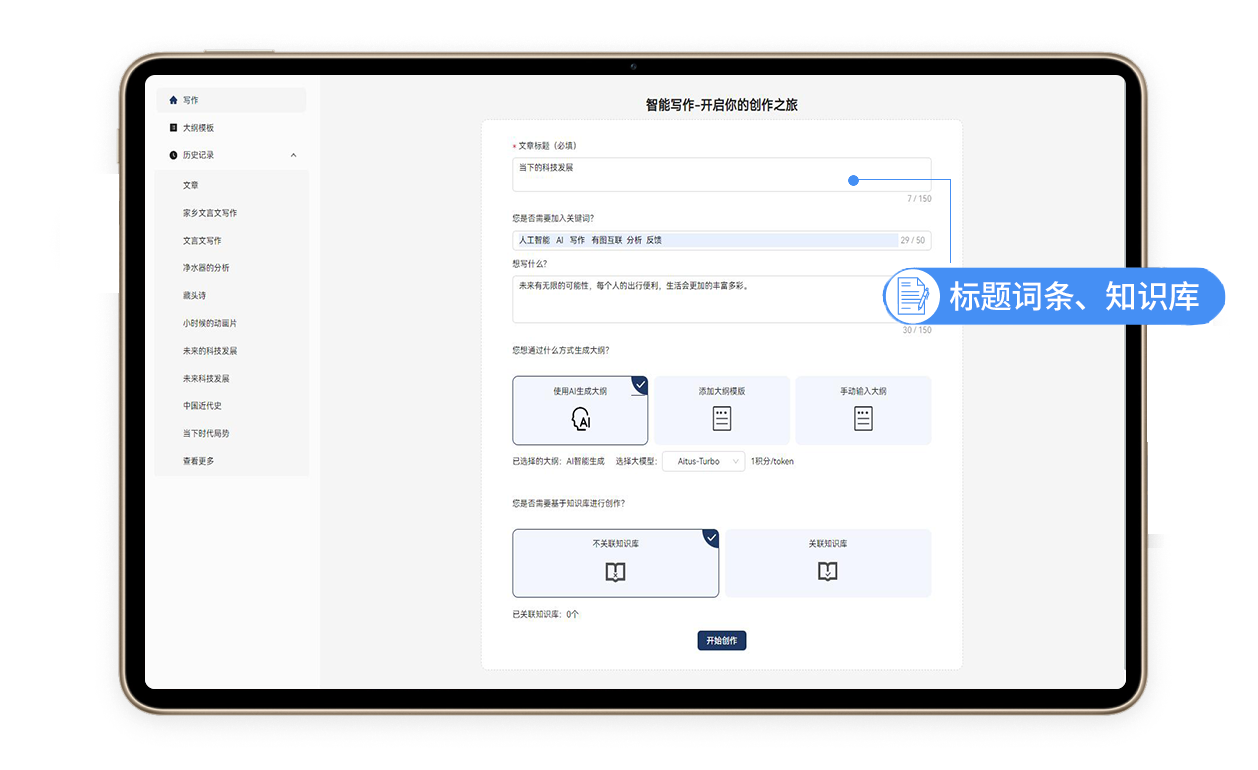Click the document icon under 添加大纲模板

click(x=722, y=418)
